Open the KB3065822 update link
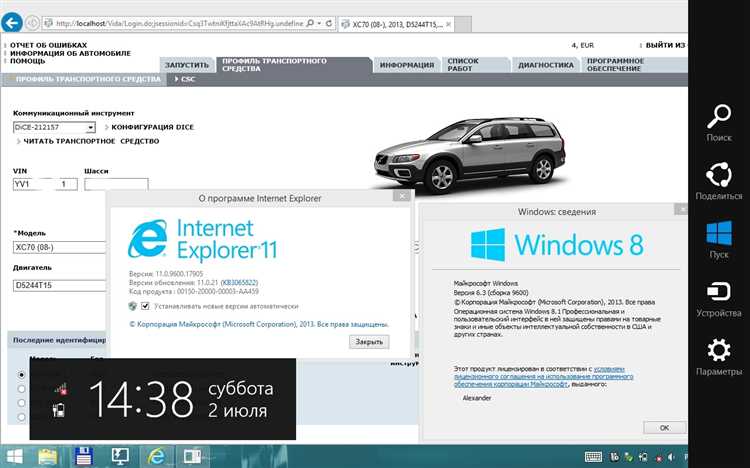 240,283
